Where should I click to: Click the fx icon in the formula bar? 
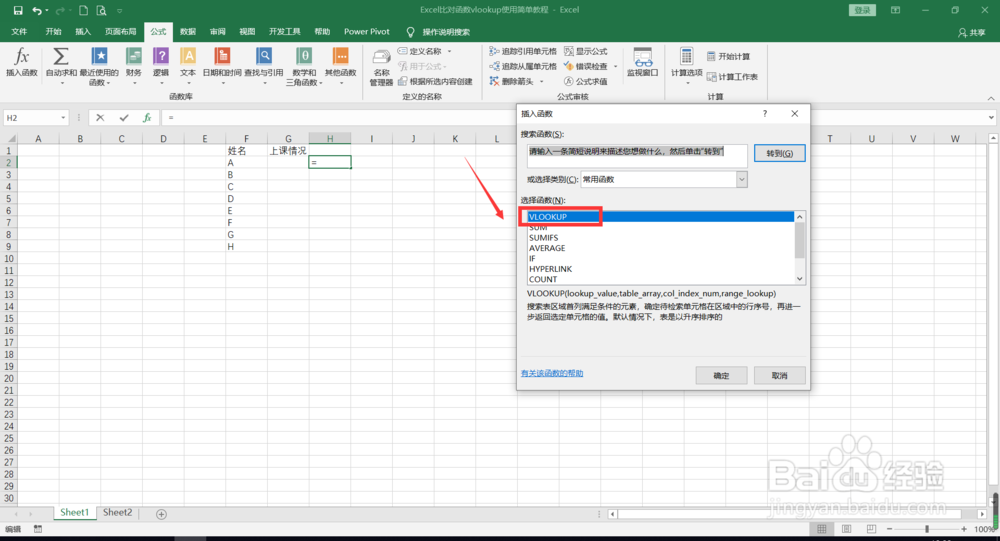(147, 117)
